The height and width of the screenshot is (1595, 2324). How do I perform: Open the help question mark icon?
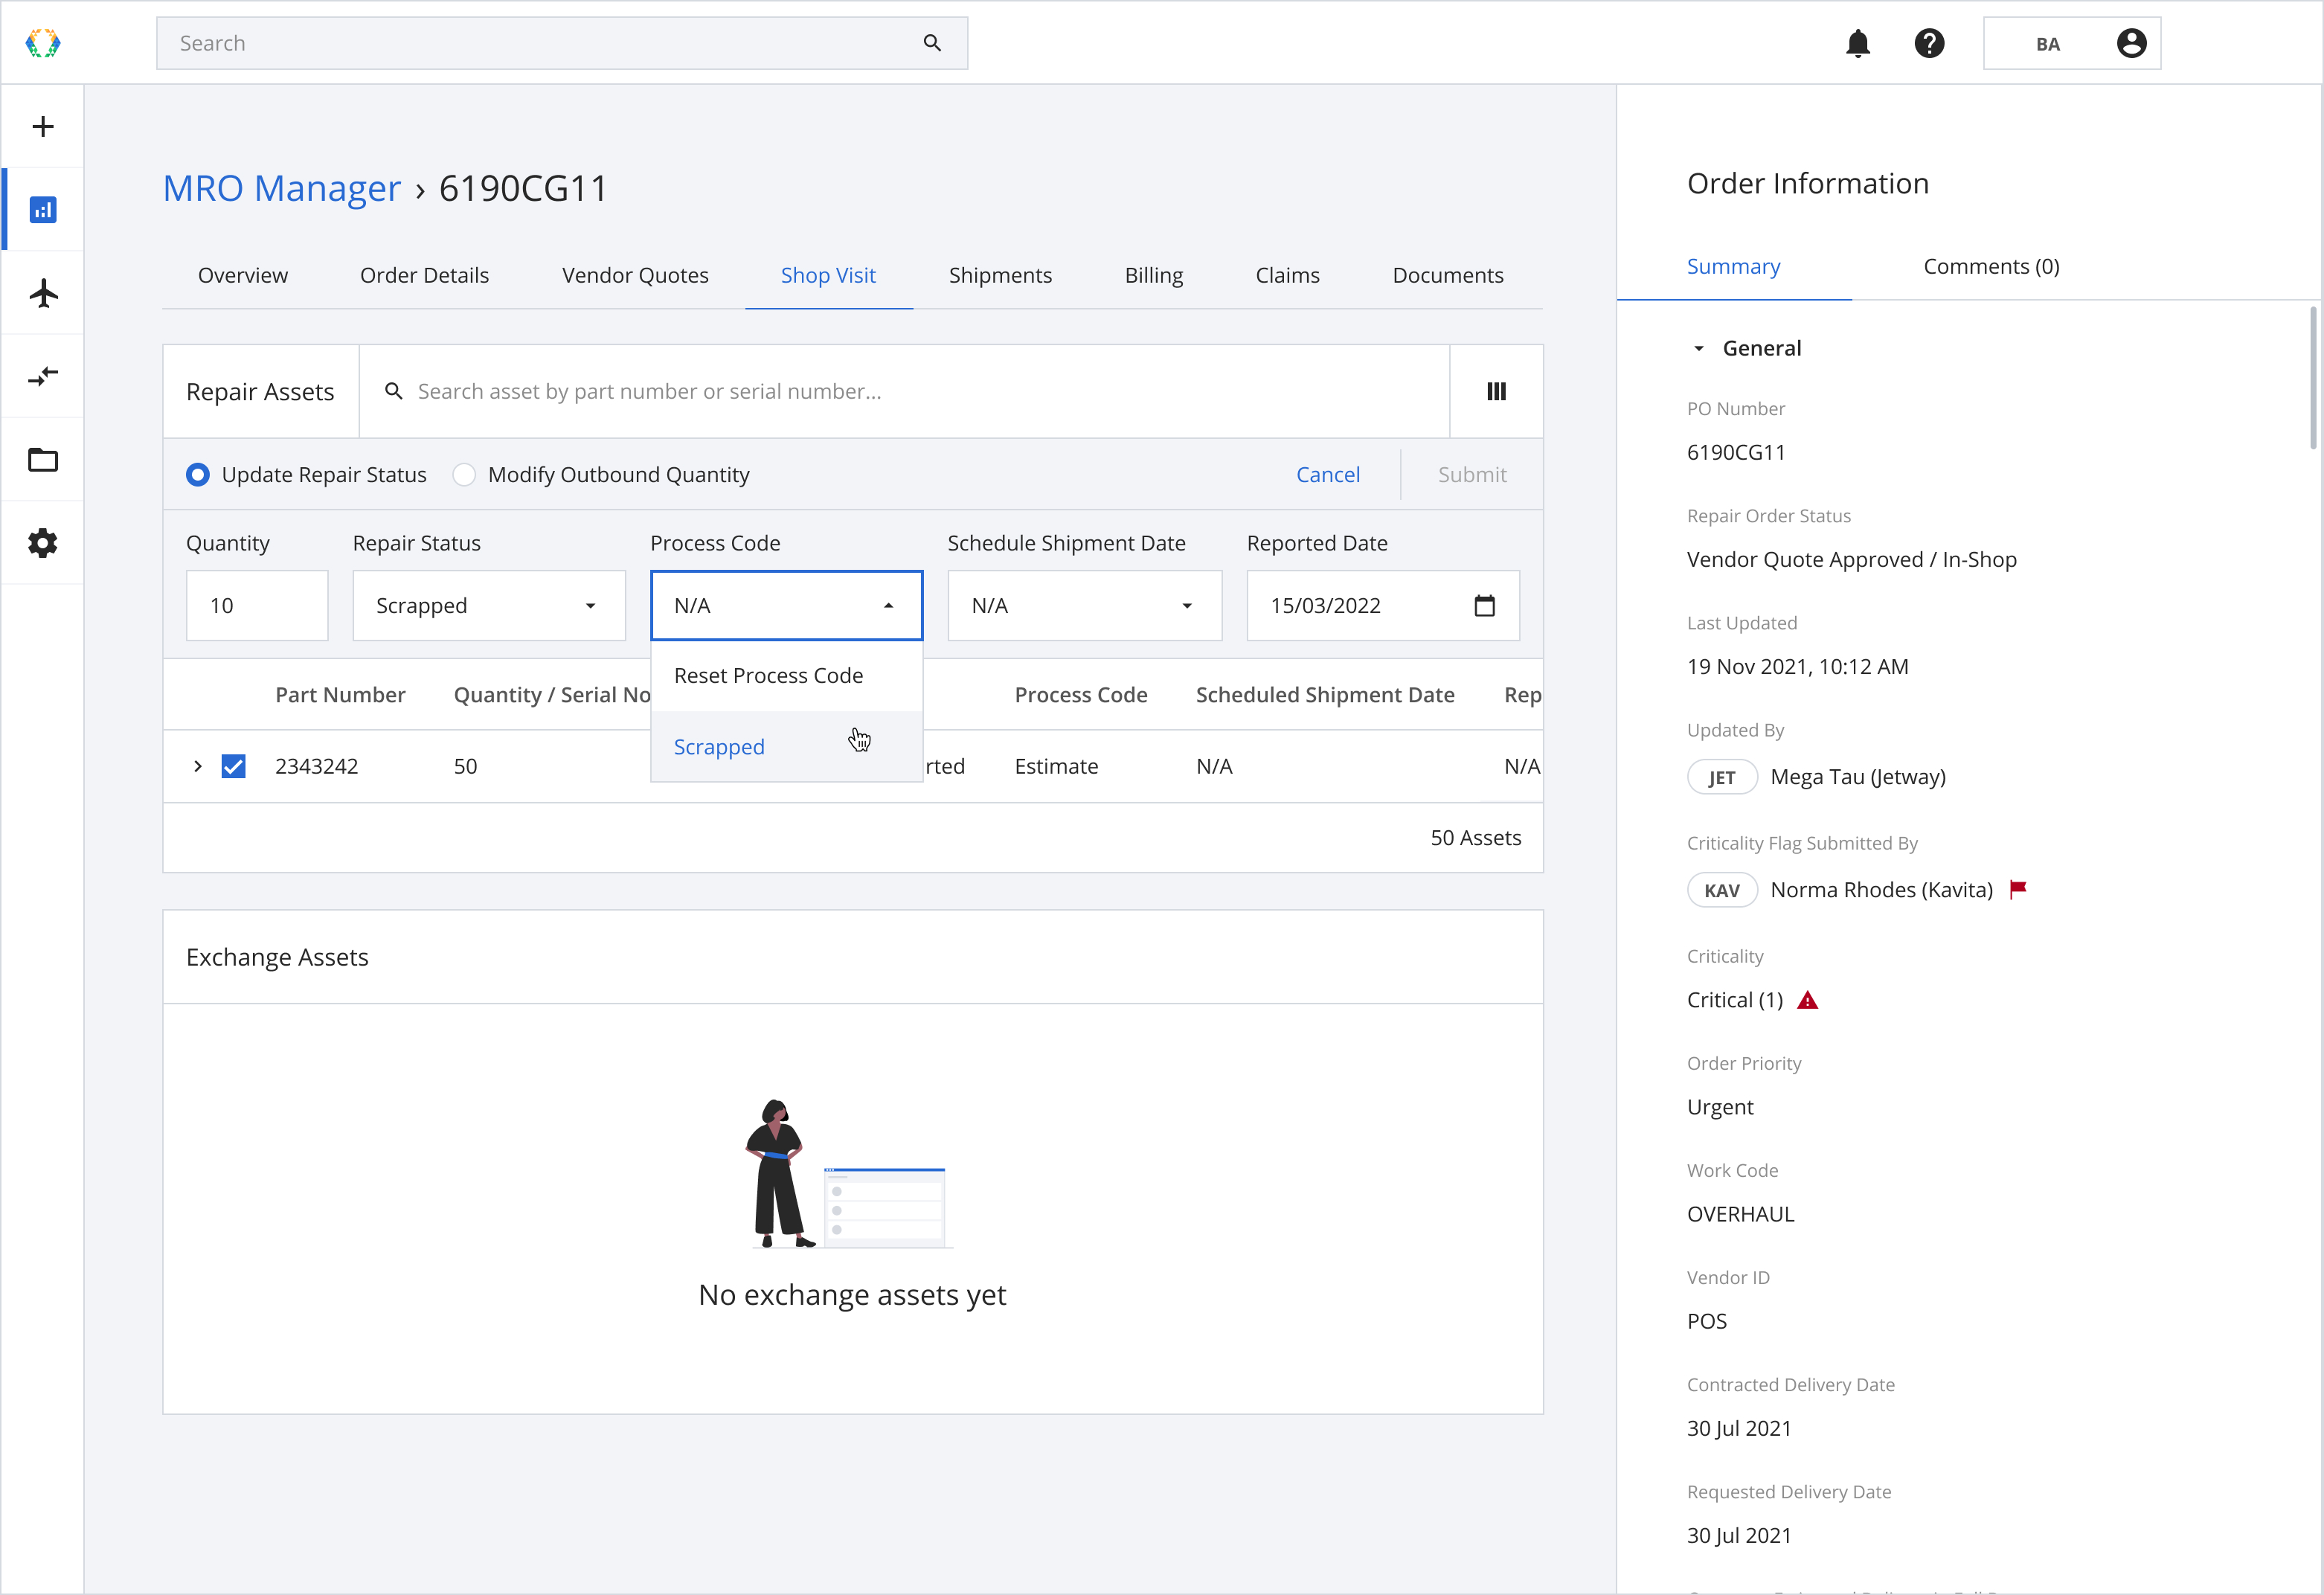pyautogui.click(x=1929, y=43)
